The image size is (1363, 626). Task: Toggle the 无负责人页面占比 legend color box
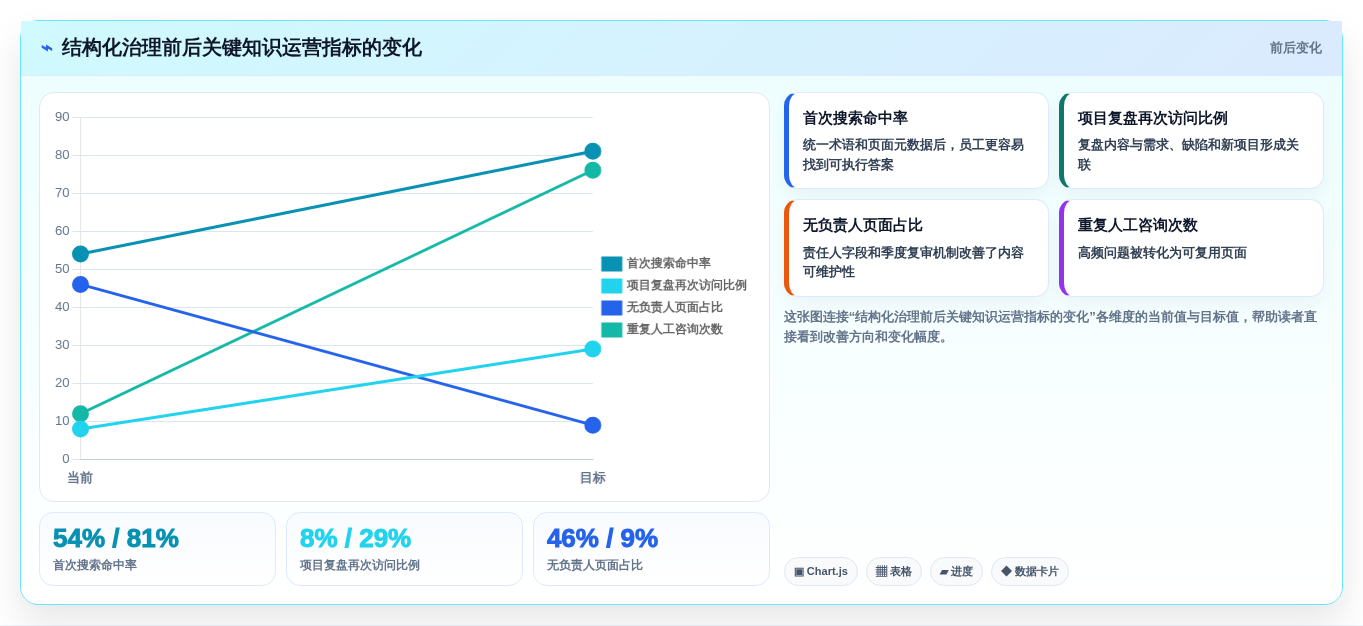click(611, 308)
